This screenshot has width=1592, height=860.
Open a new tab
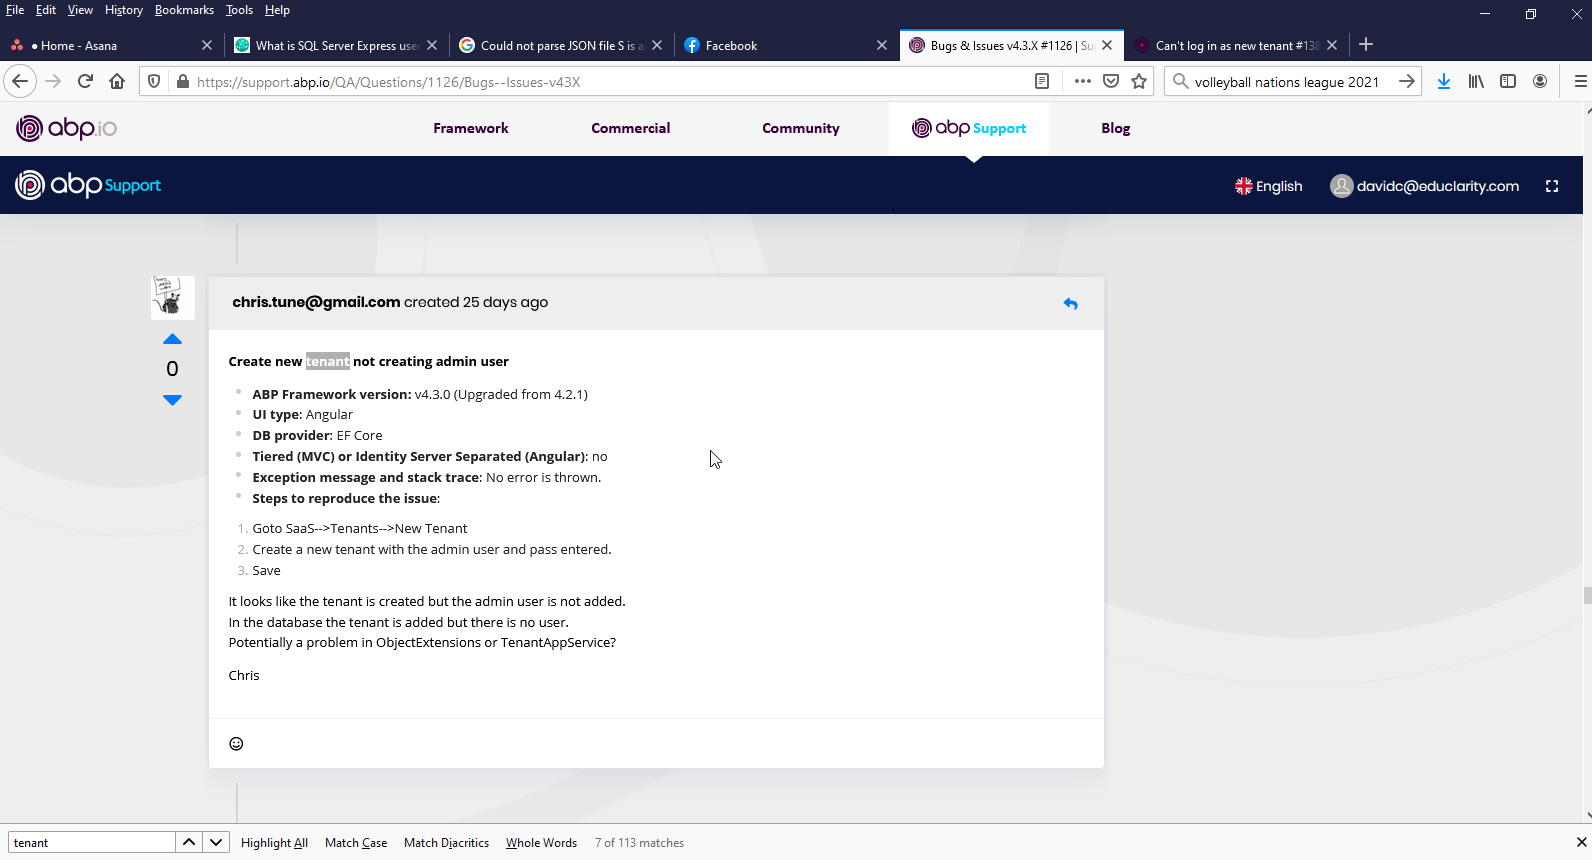pos(1366,44)
